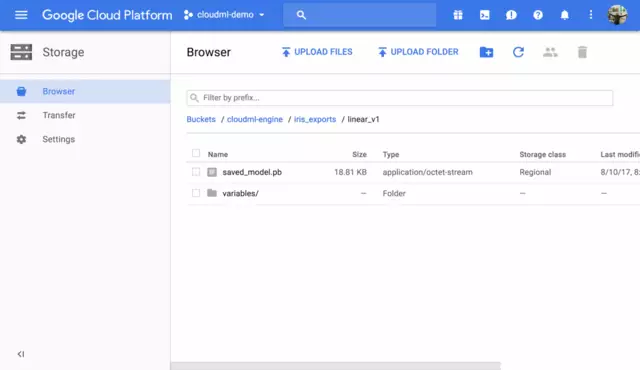Screen dimensions: 640x370
Task: Open the help question mark icon
Action: coord(538,15)
